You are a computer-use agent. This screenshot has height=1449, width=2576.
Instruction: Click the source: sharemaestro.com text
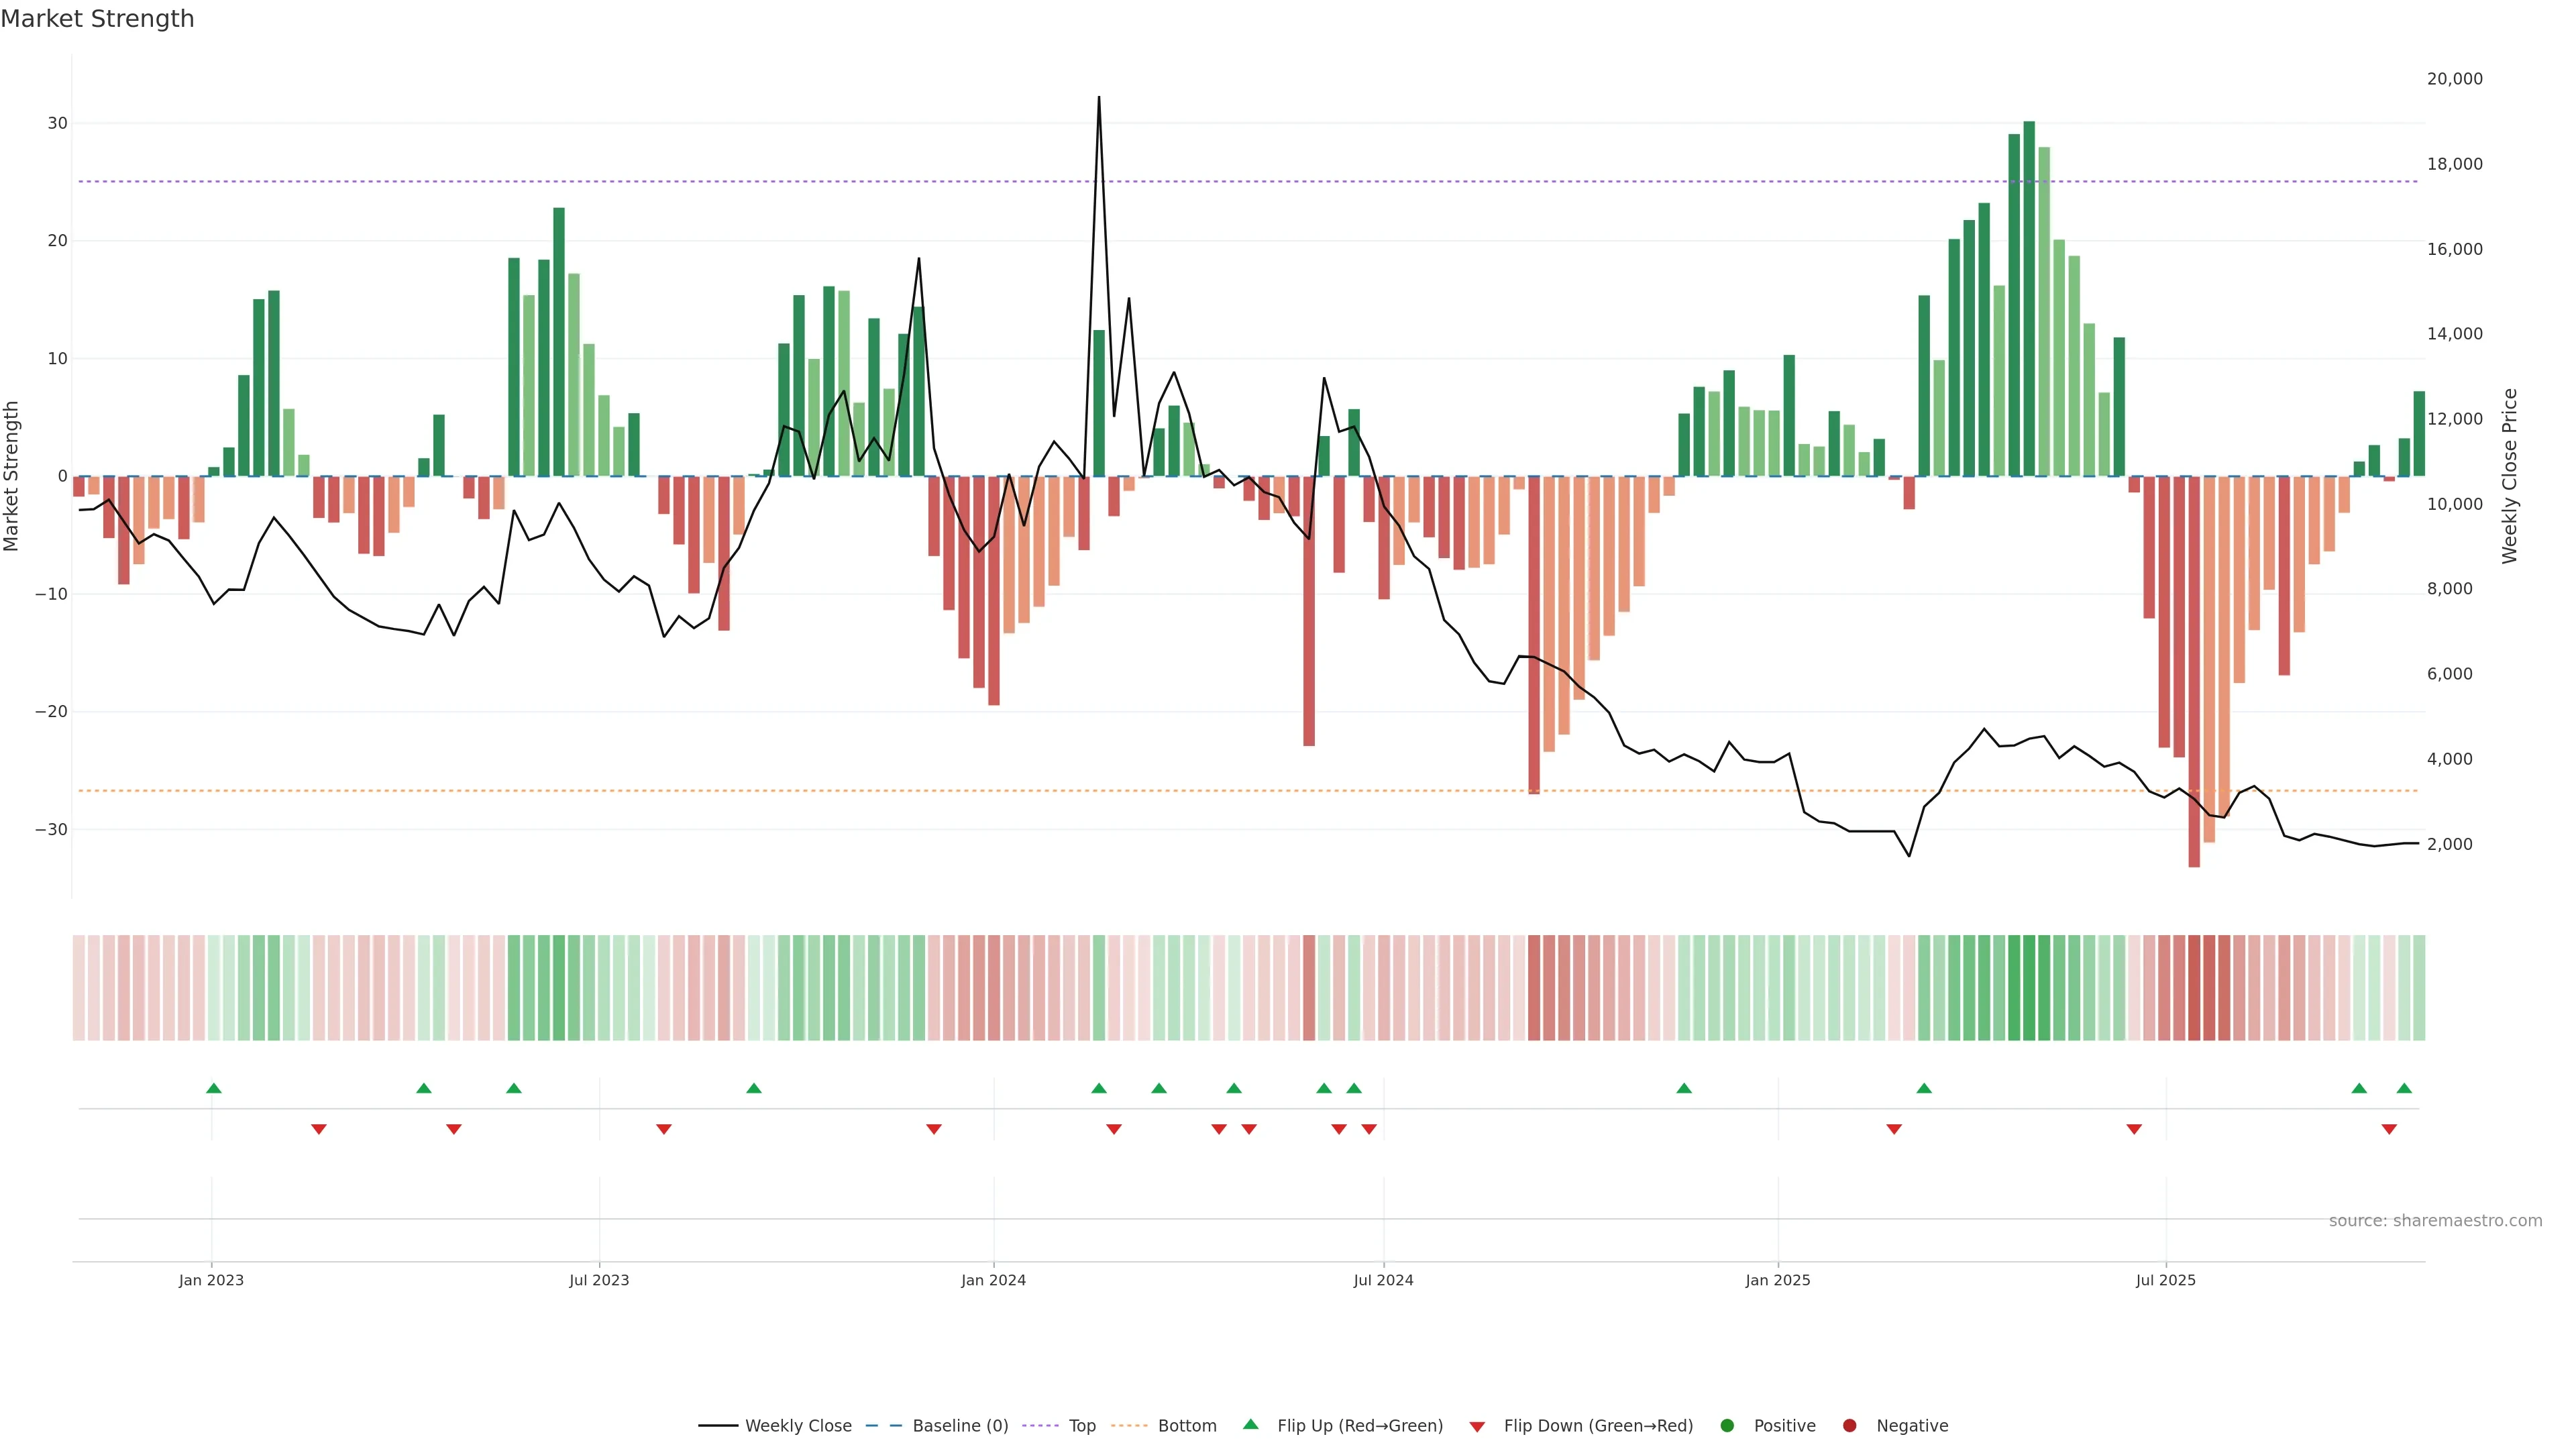click(2435, 1220)
